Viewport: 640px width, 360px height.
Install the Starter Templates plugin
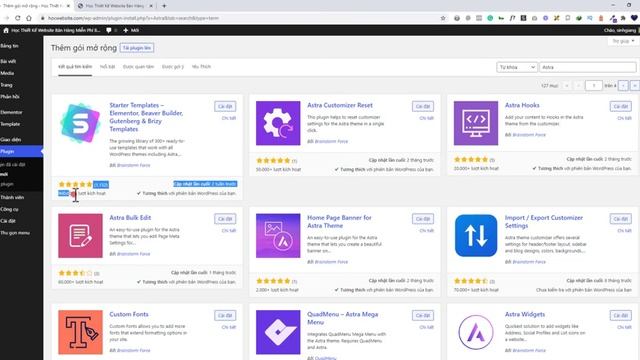[x=225, y=107]
